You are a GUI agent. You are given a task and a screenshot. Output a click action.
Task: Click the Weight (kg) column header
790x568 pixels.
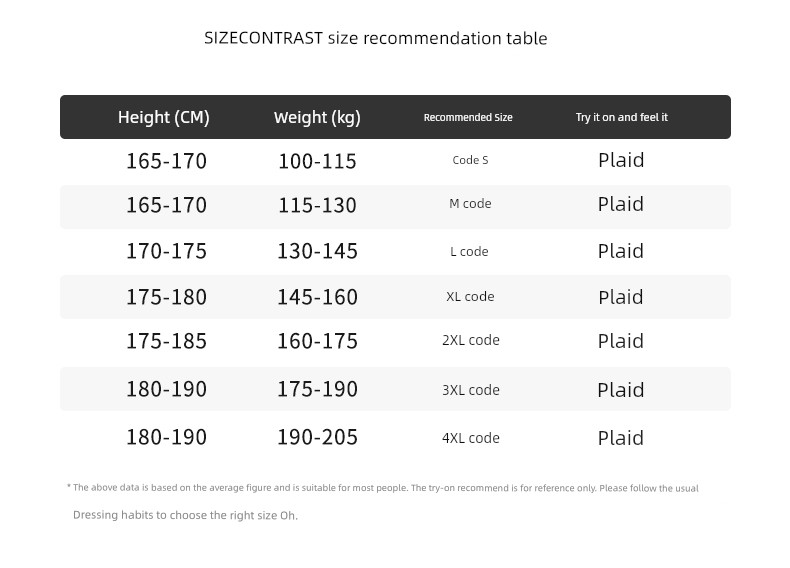coord(317,117)
